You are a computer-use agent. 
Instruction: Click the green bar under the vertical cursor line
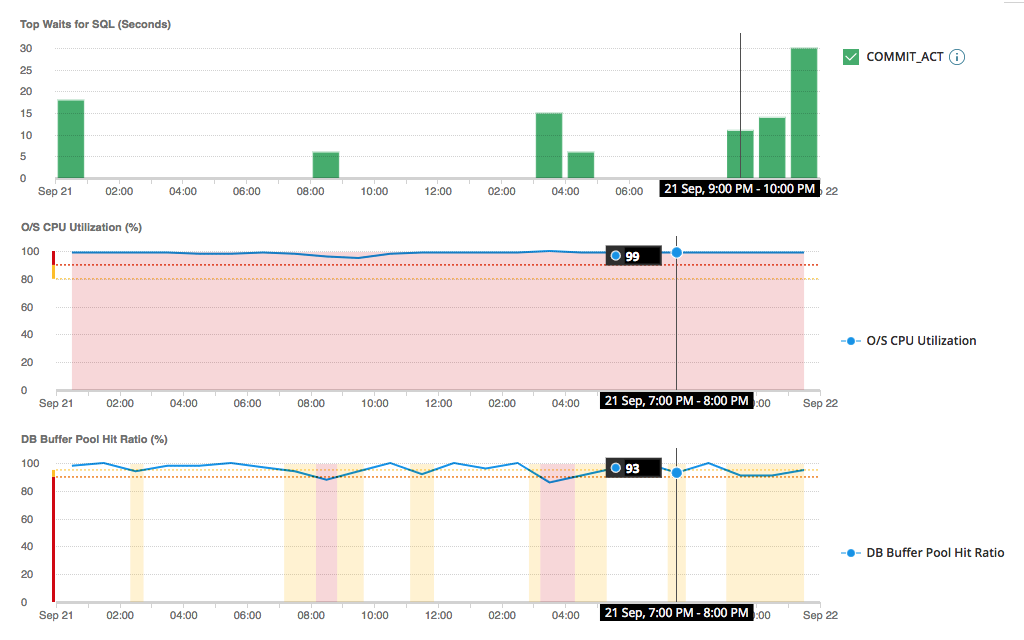[740, 154]
